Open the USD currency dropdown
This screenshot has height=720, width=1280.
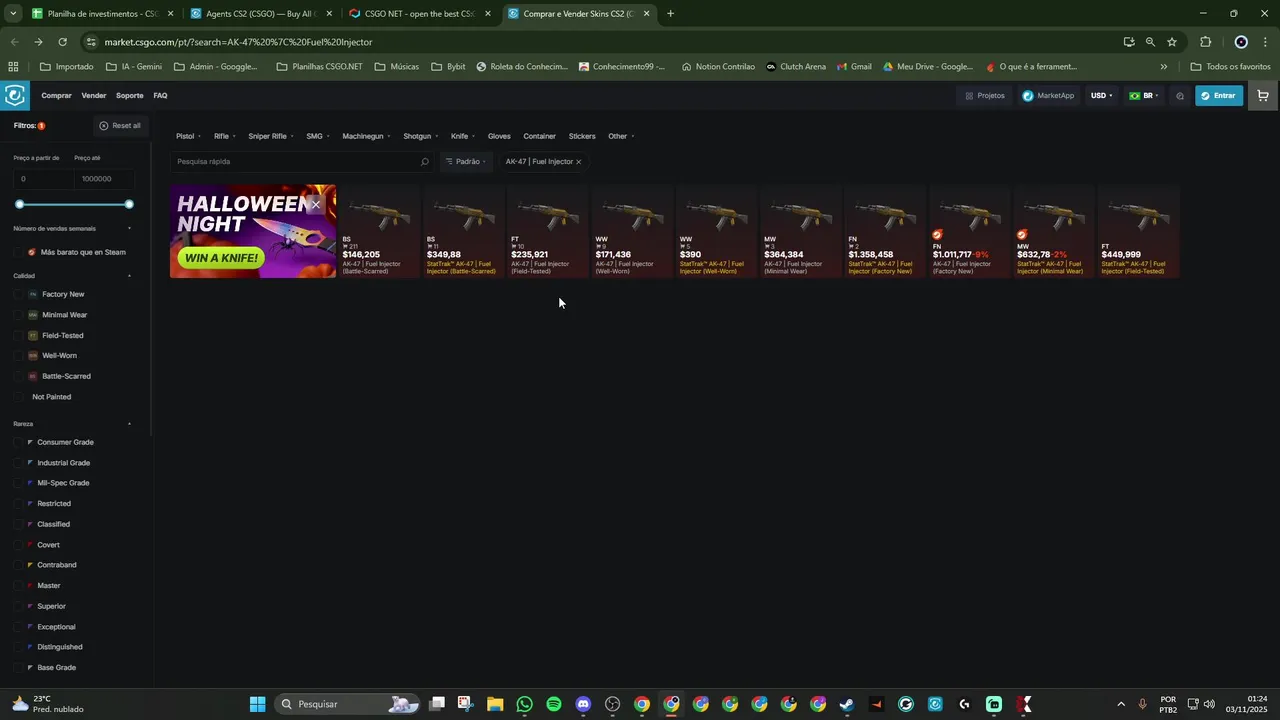point(1101,96)
